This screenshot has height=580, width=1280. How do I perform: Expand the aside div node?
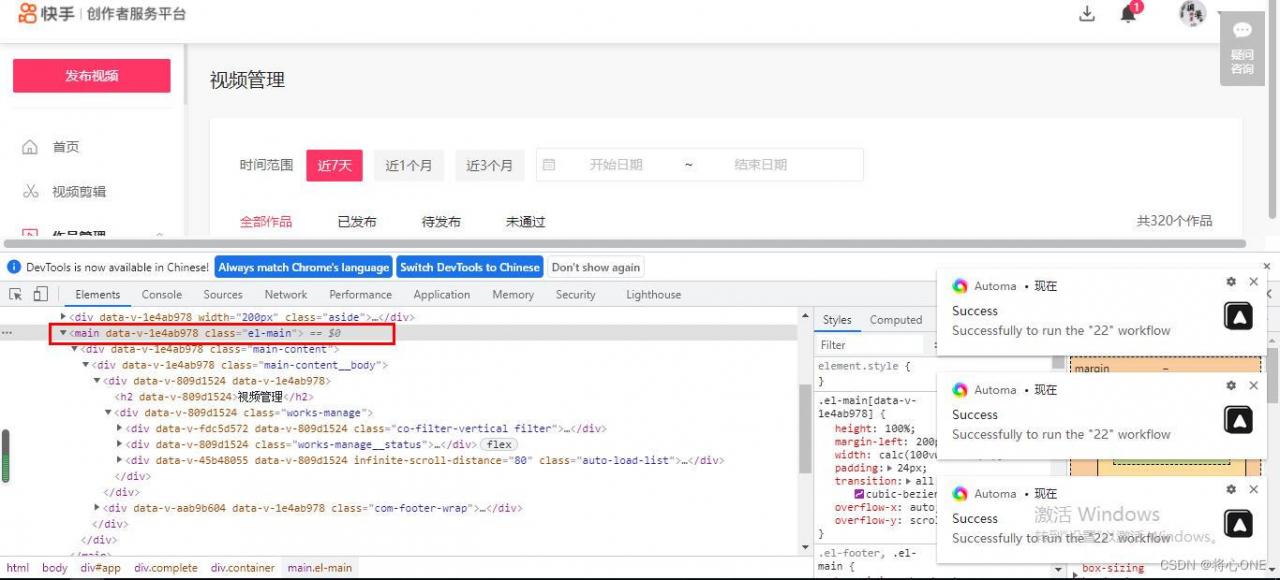tap(64, 317)
